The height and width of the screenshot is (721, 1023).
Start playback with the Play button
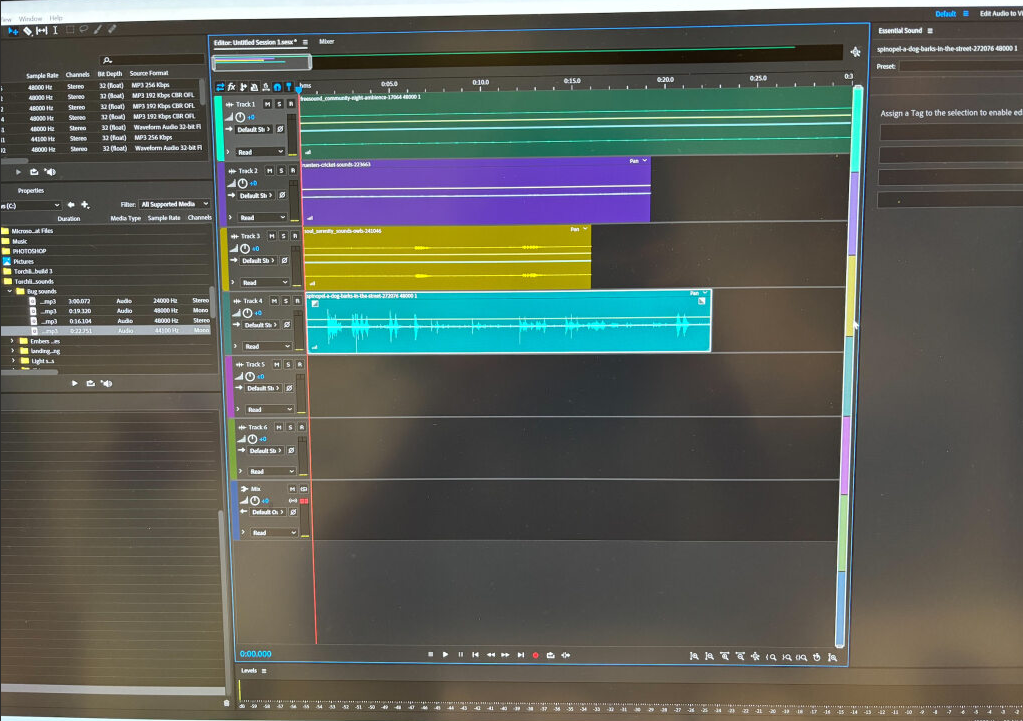pos(446,654)
